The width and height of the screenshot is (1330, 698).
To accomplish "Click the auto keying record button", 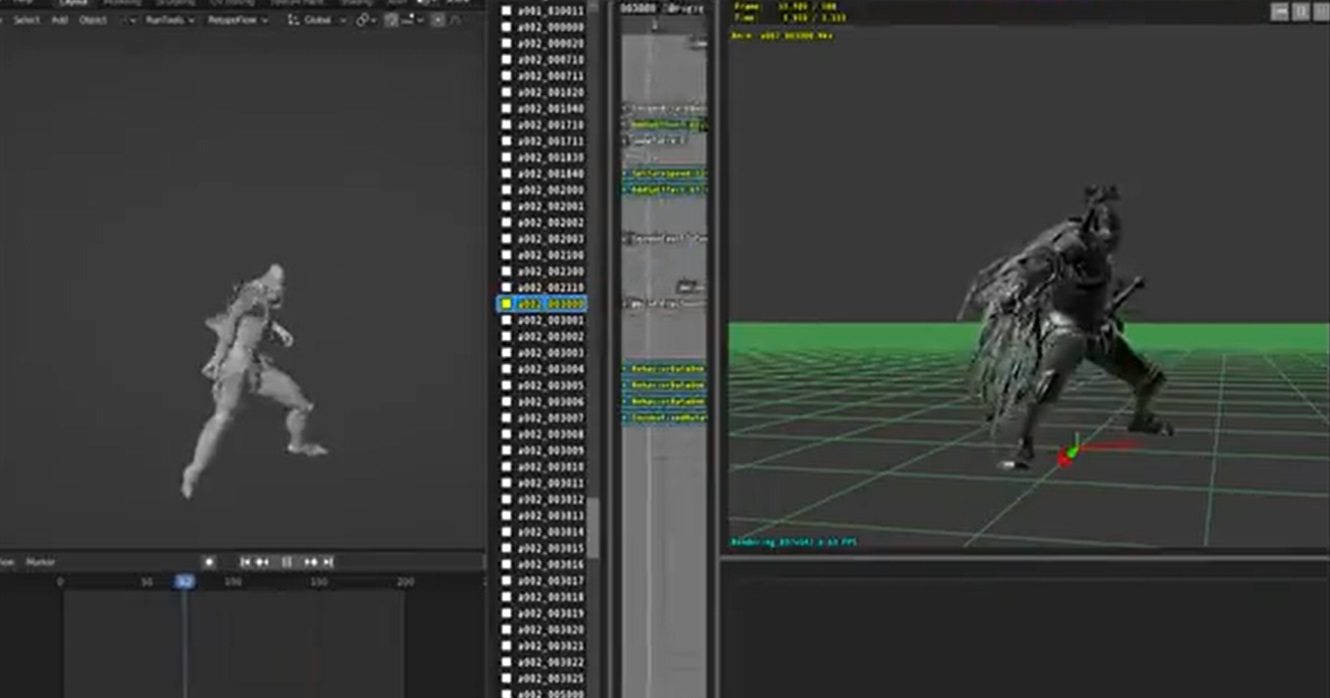I will click(x=208, y=563).
